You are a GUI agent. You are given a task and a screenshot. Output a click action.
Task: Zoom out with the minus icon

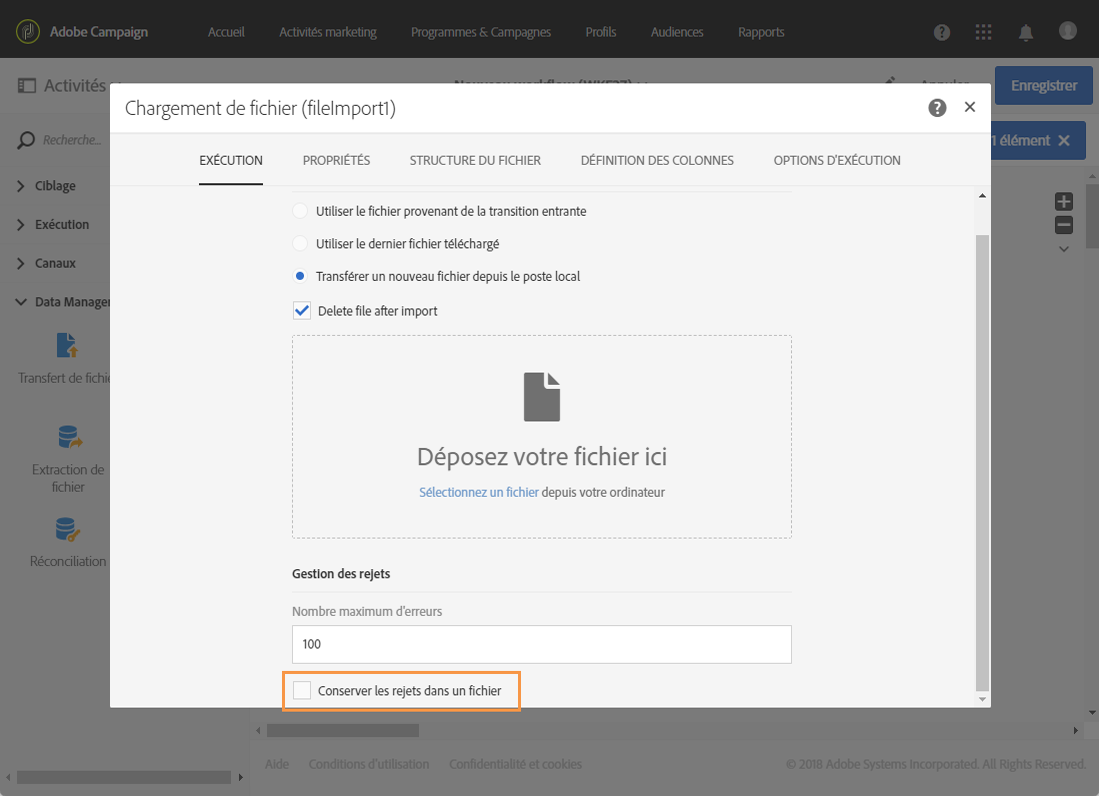point(1064,225)
